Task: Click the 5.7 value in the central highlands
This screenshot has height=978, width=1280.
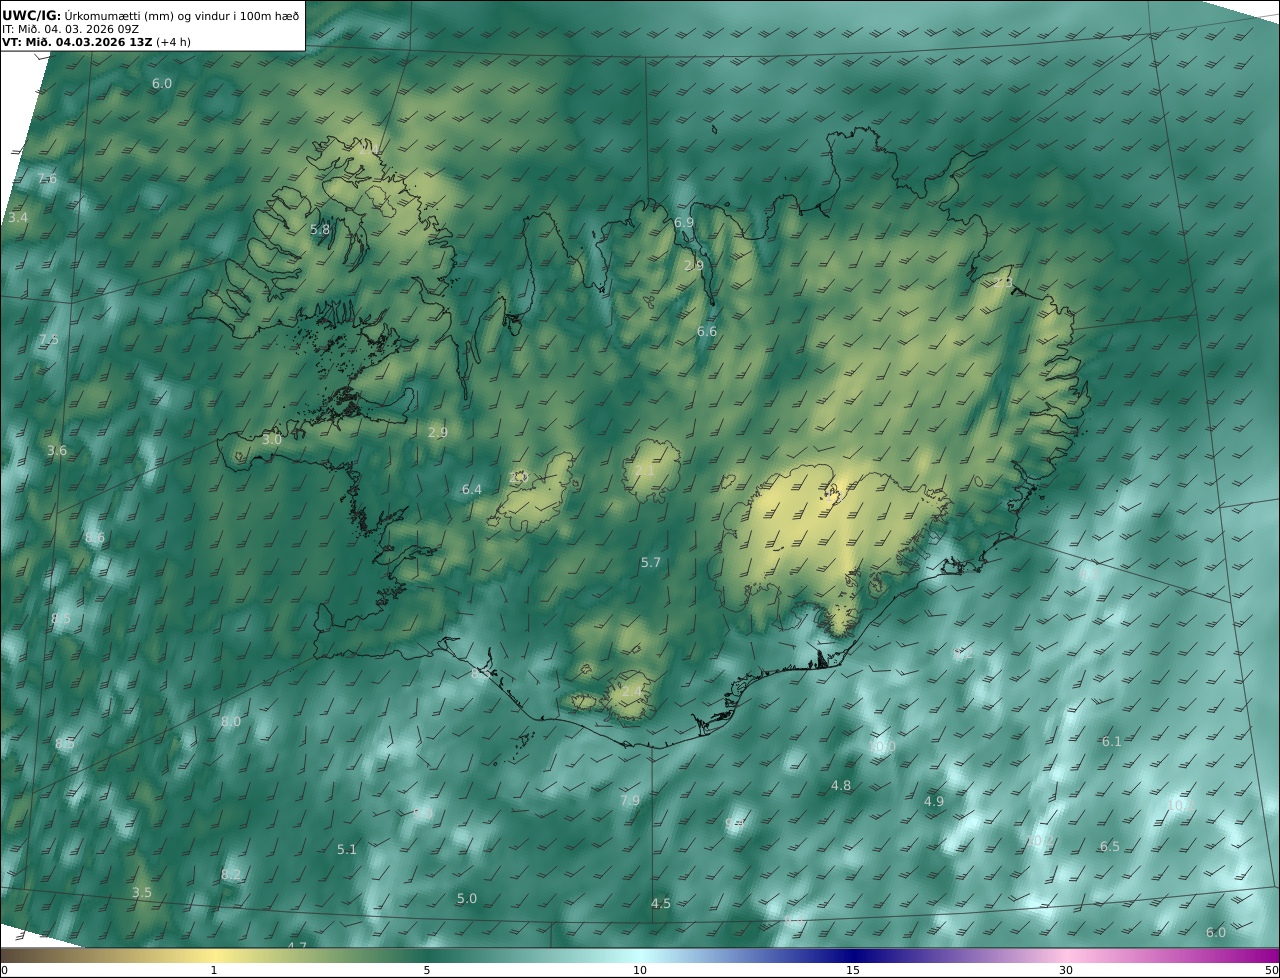Action: pyautogui.click(x=651, y=563)
